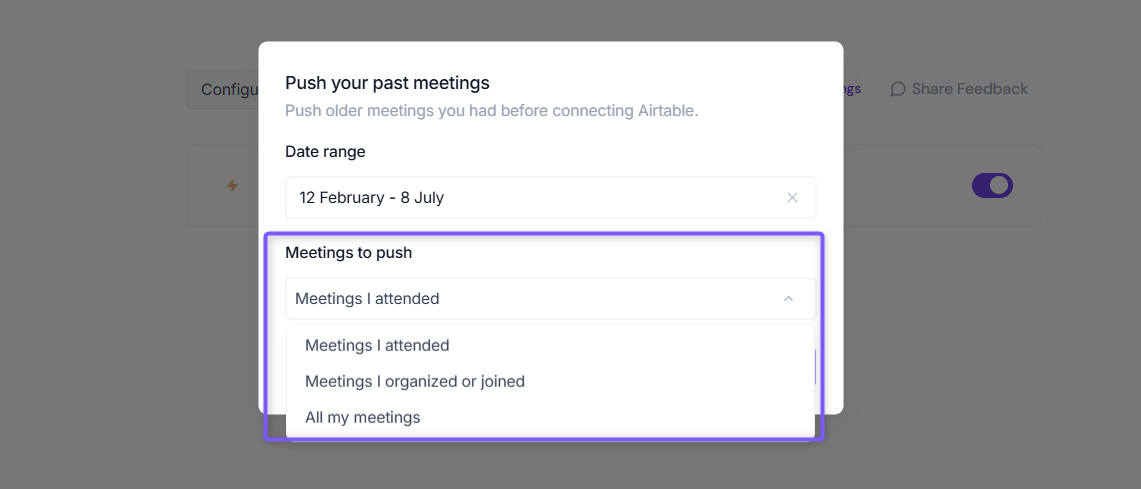
Task: Open the Share Feedback link
Action: coord(959,89)
